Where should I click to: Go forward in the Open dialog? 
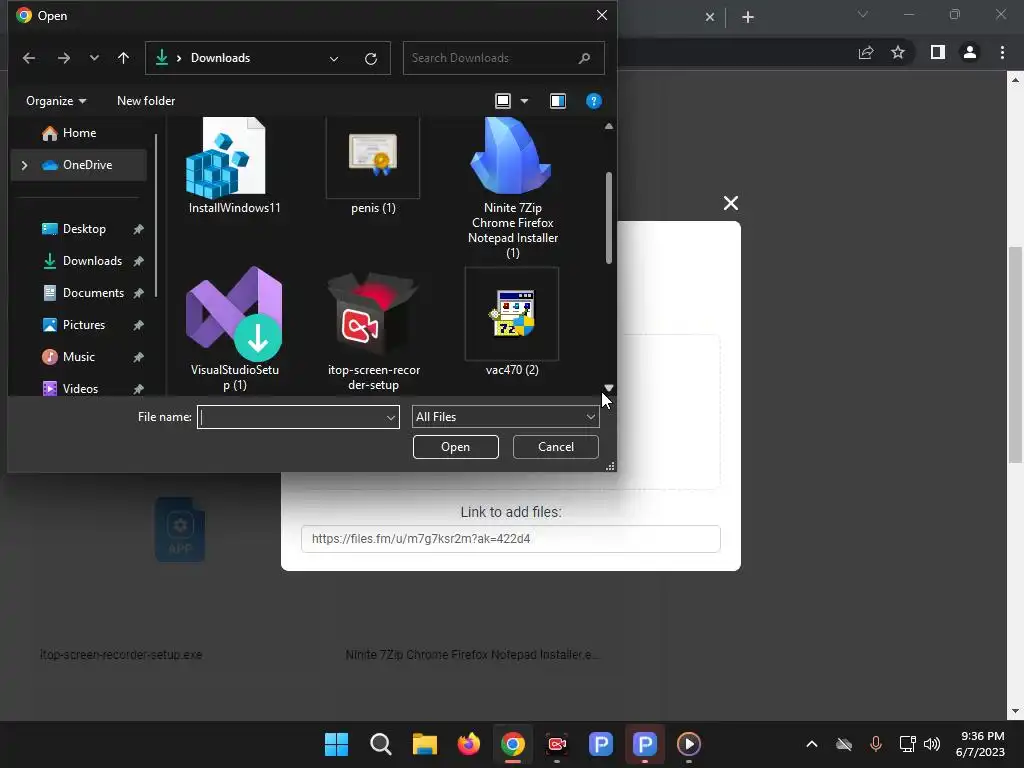tap(63, 58)
